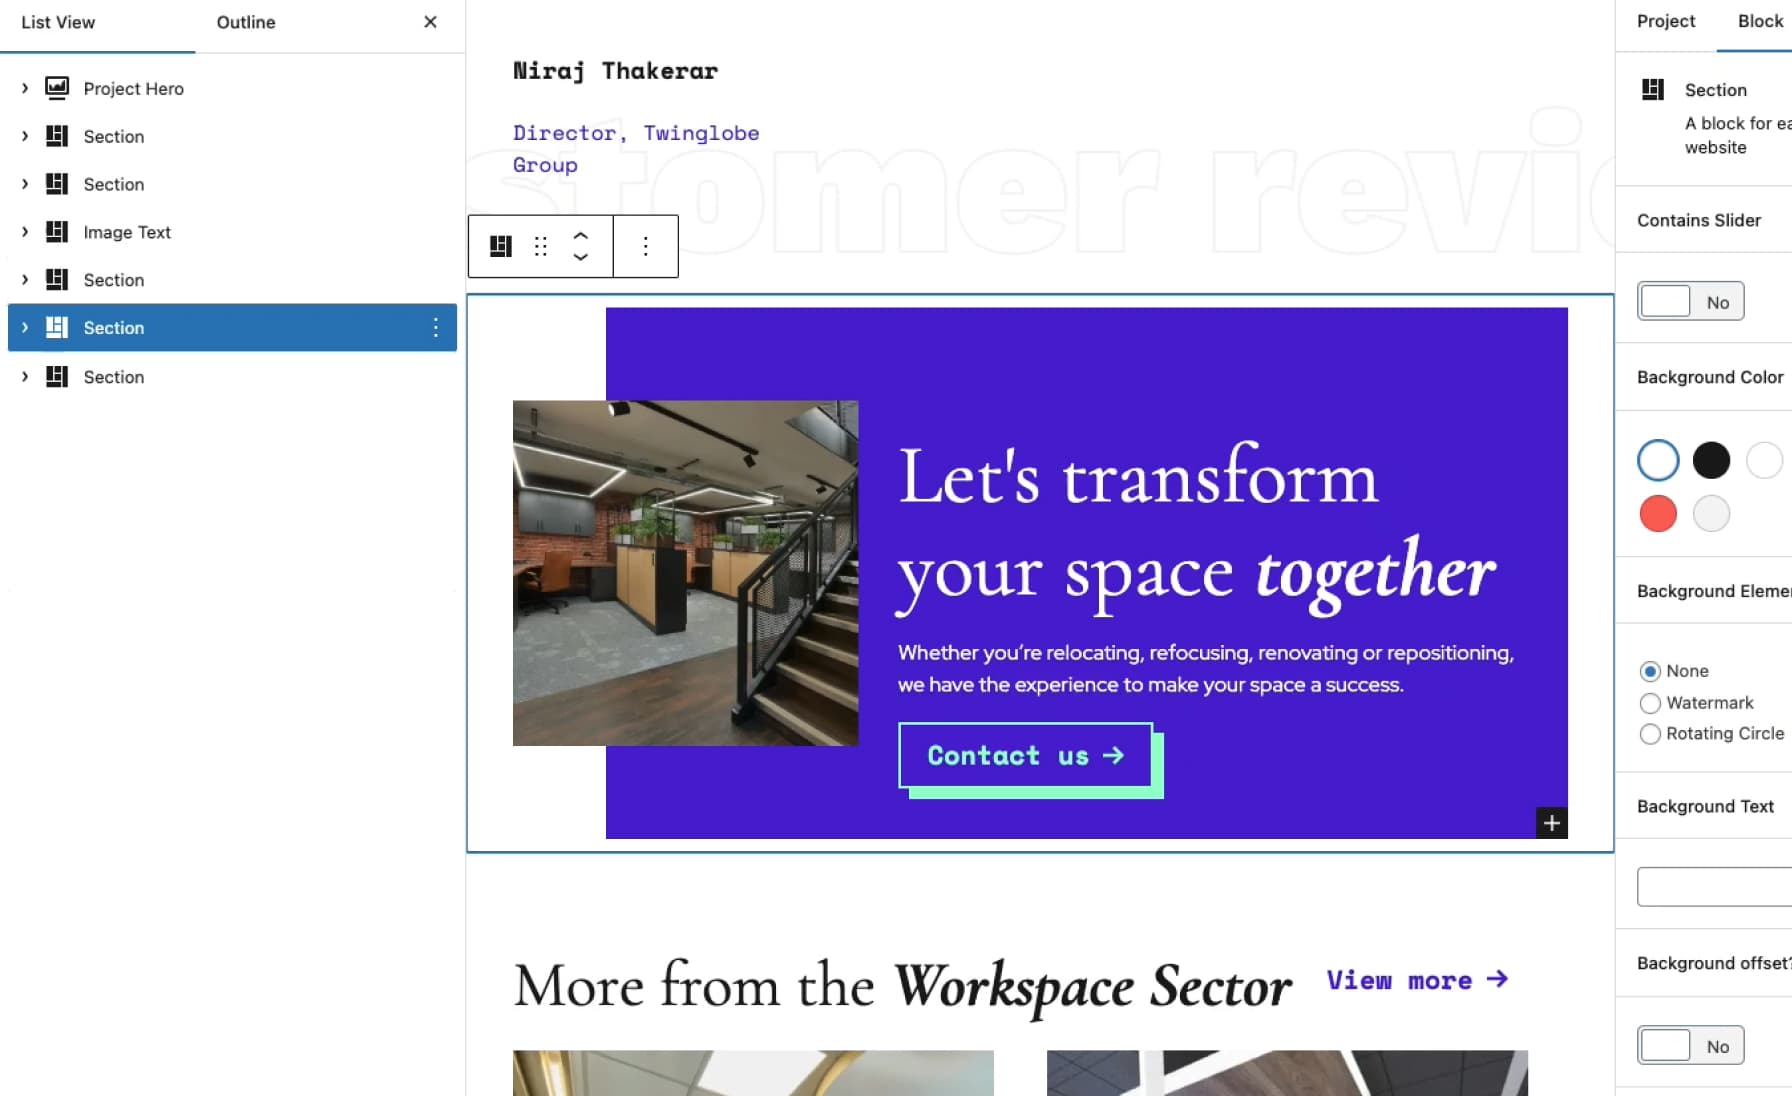Click the block inserter plus in the purple section

click(1552, 822)
